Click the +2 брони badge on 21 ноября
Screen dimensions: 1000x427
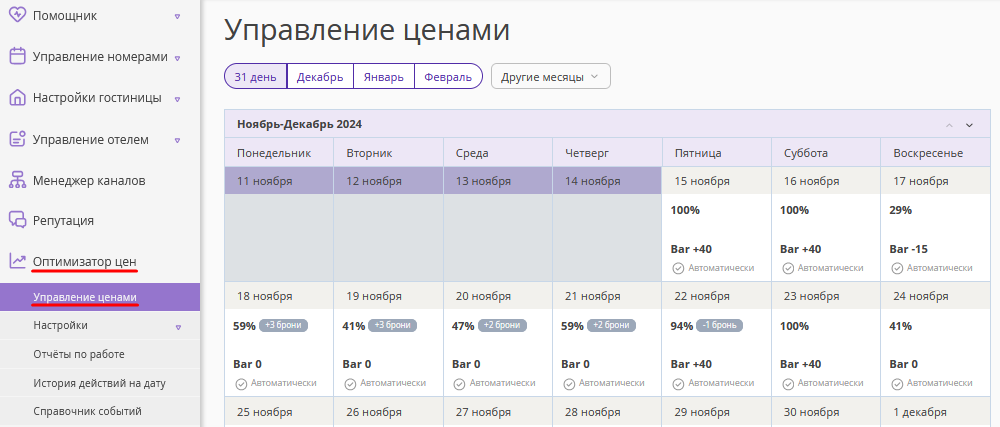point(612,326)
